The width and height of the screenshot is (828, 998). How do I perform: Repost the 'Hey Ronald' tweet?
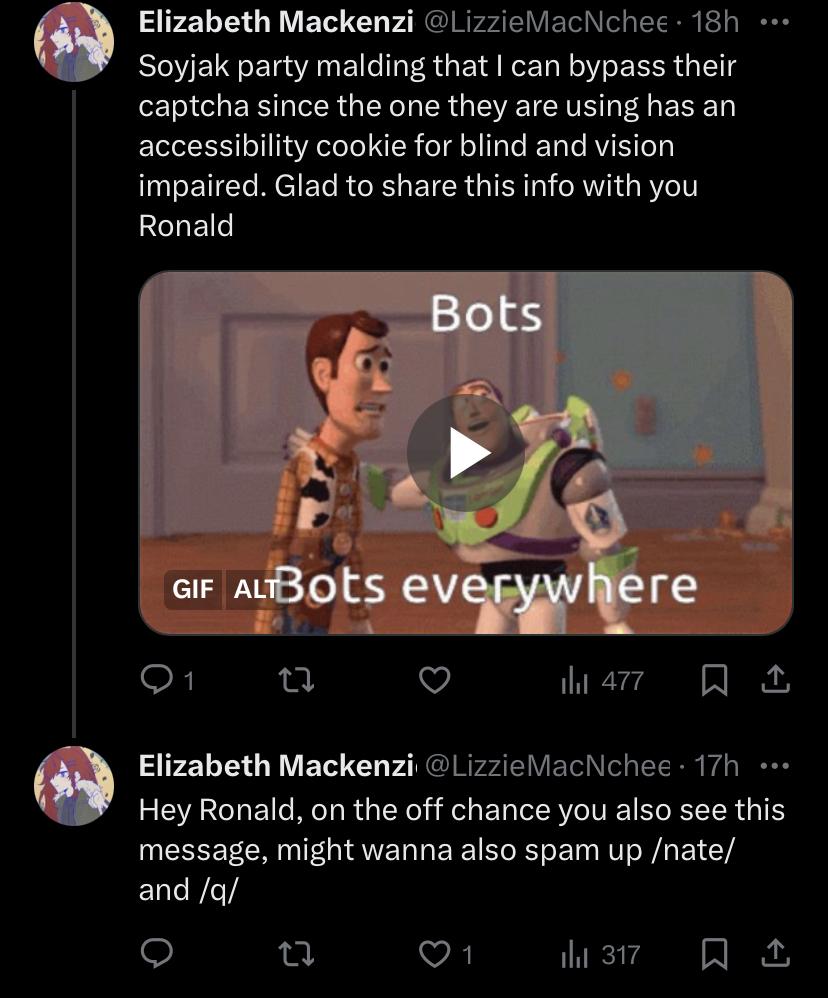(295, 955)
